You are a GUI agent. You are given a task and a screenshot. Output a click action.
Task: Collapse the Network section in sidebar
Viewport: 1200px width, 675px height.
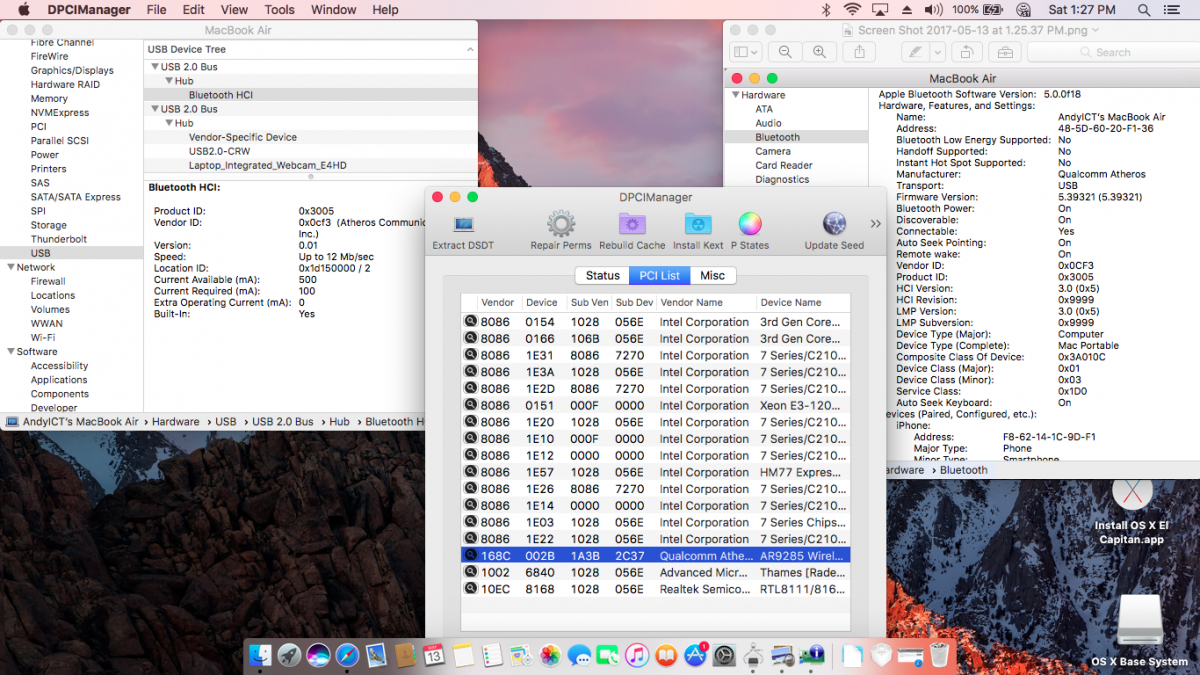pyautogui.click(x=10, y=267)
